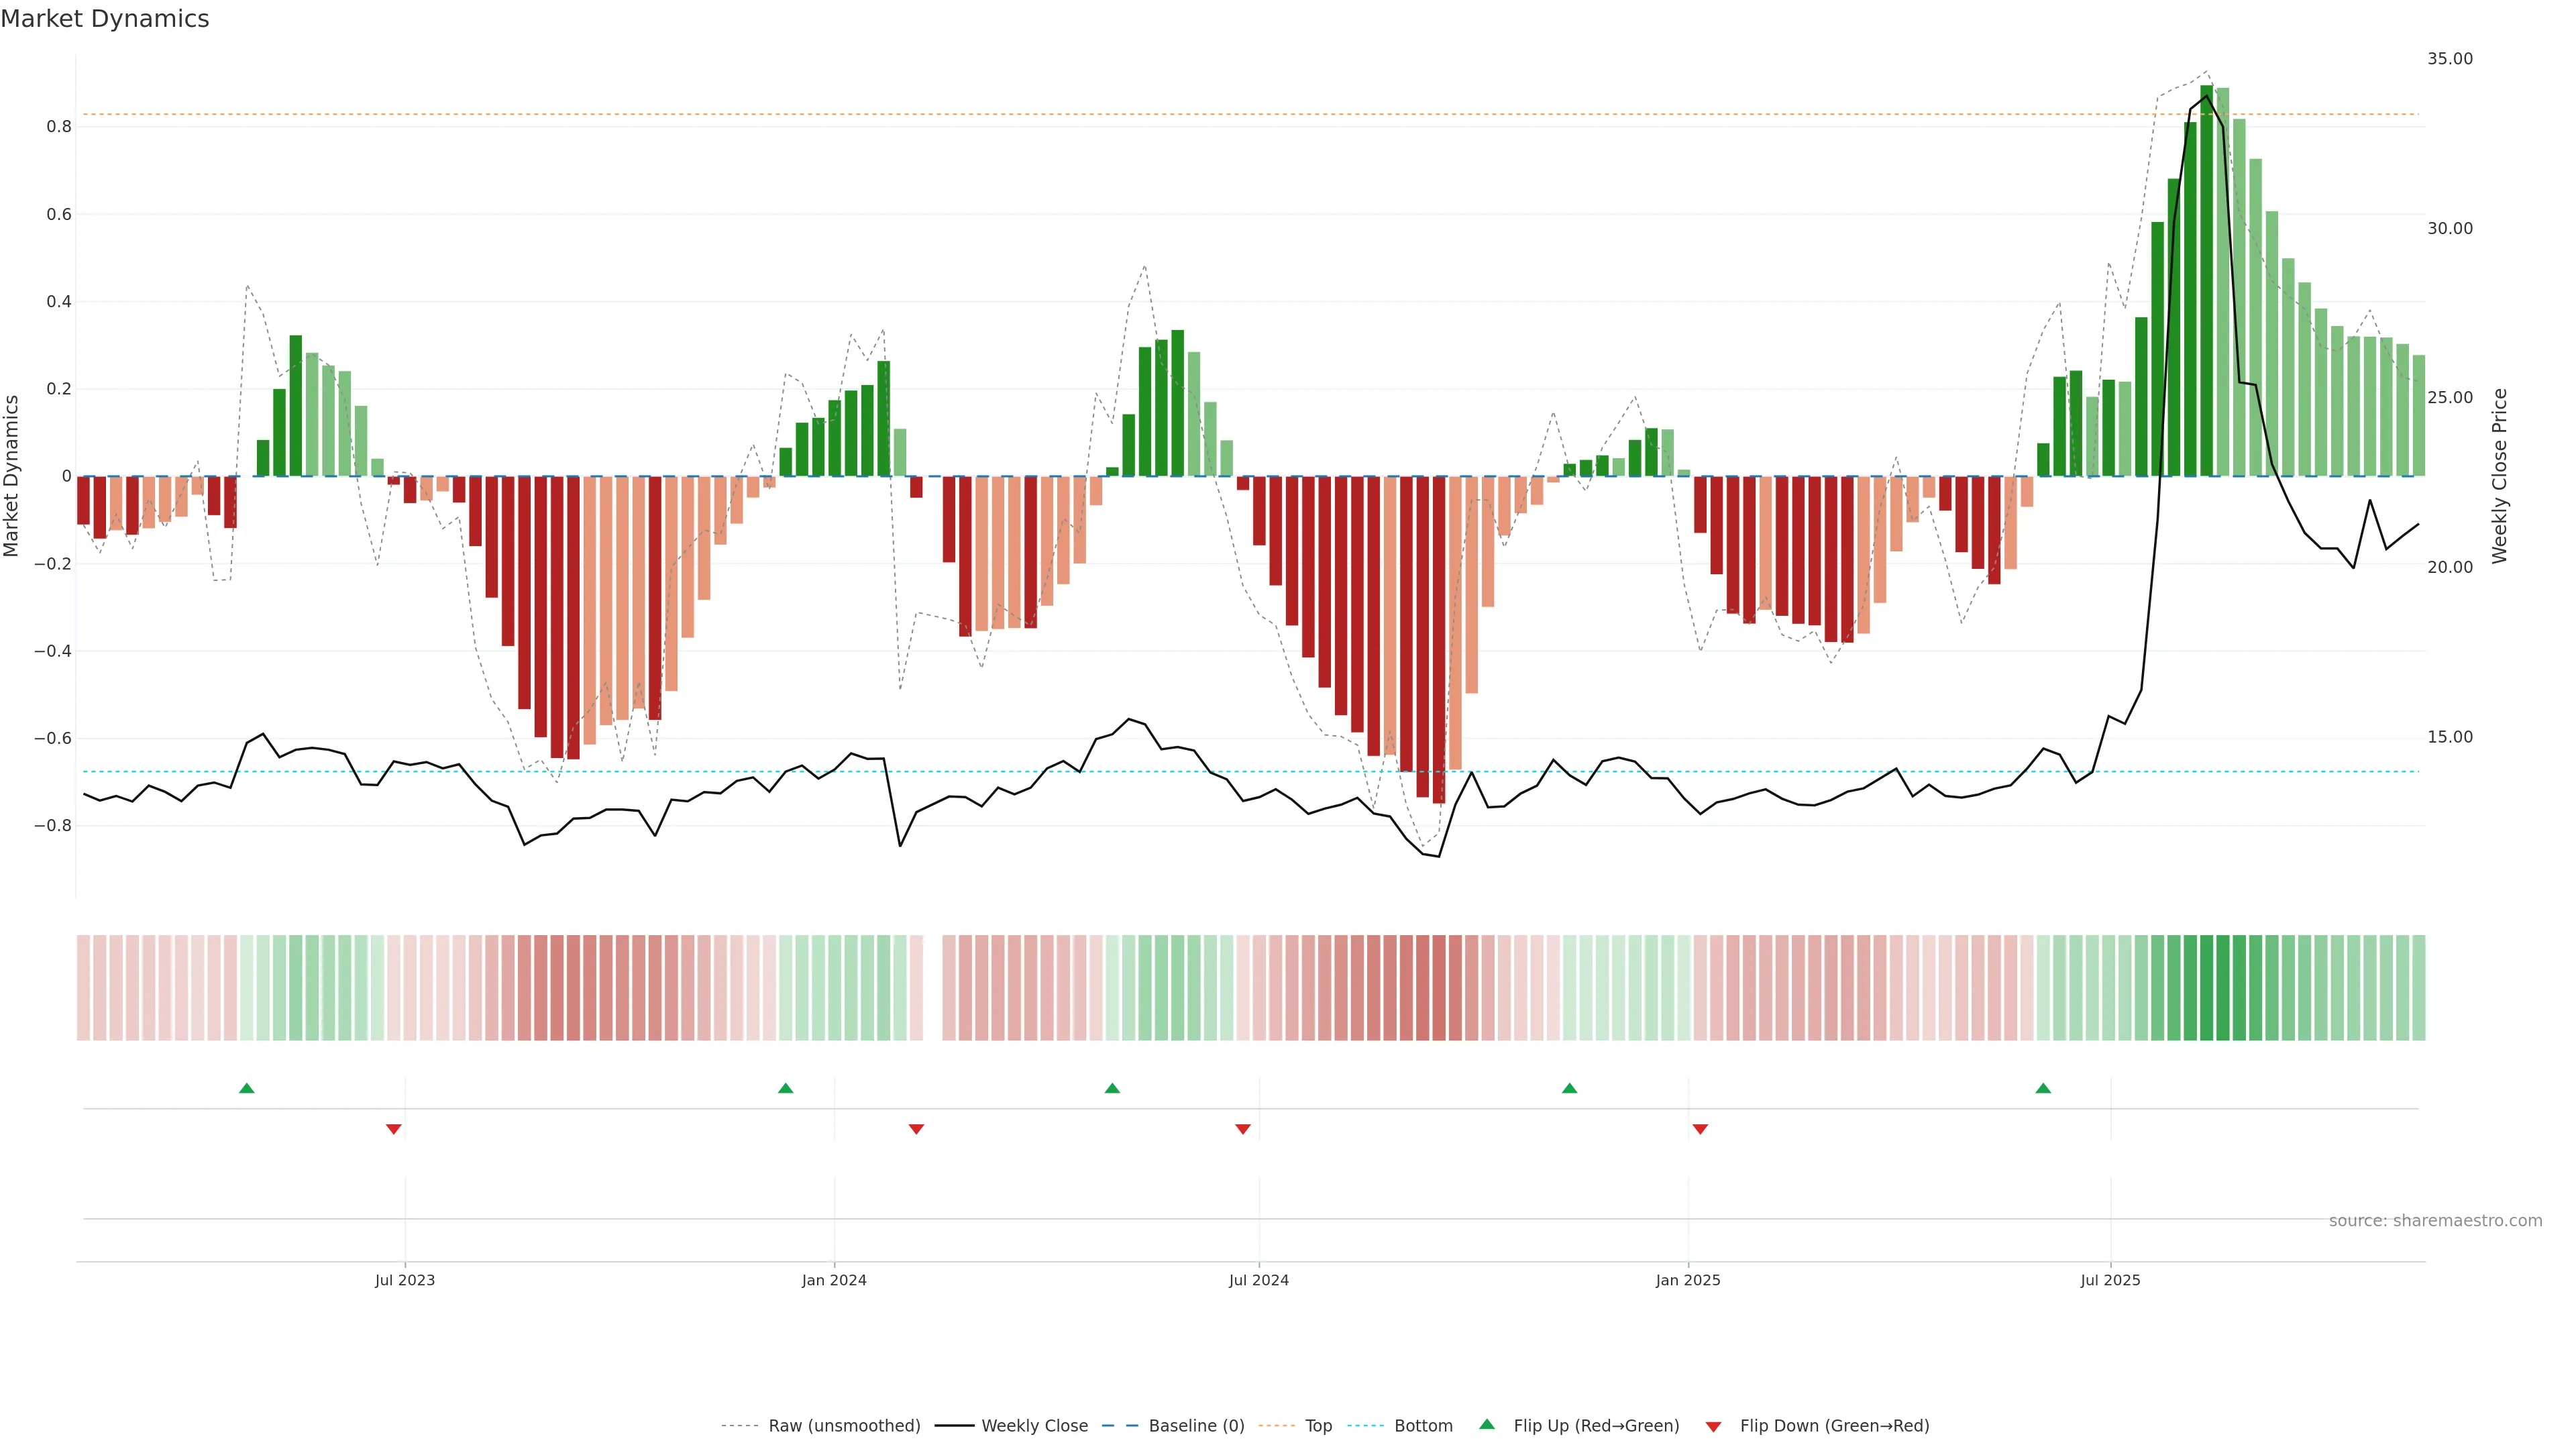Click the earliest green flip-up triangle marker
This screenshot has width=2576, height=1449.
click(x=247, y=1088)
